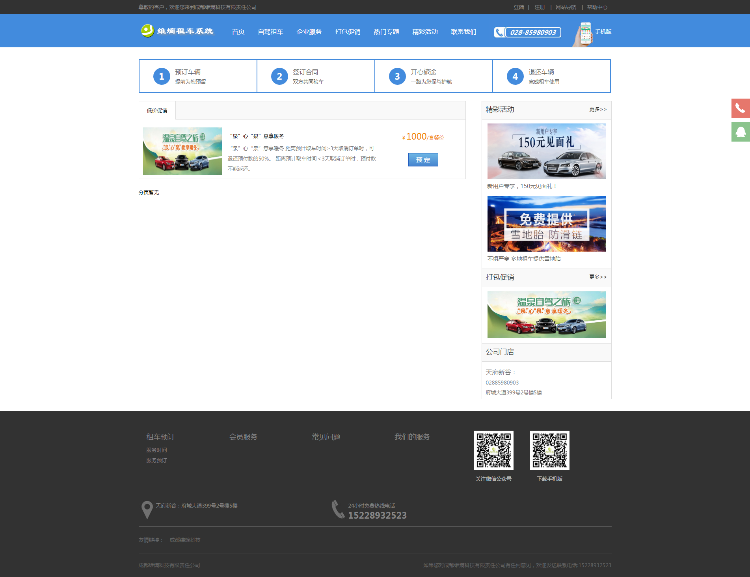Go to 首页 in the navigation bar

[238, 32]
